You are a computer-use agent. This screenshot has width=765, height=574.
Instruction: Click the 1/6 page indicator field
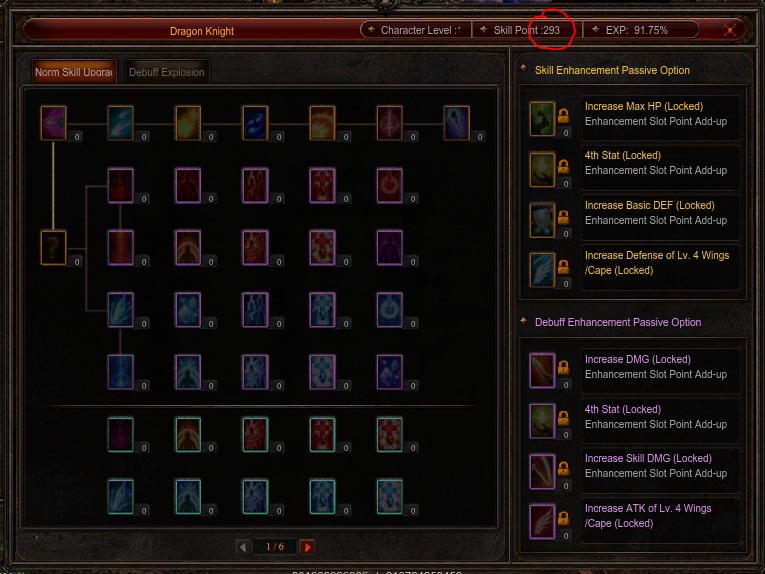point(275,547)
